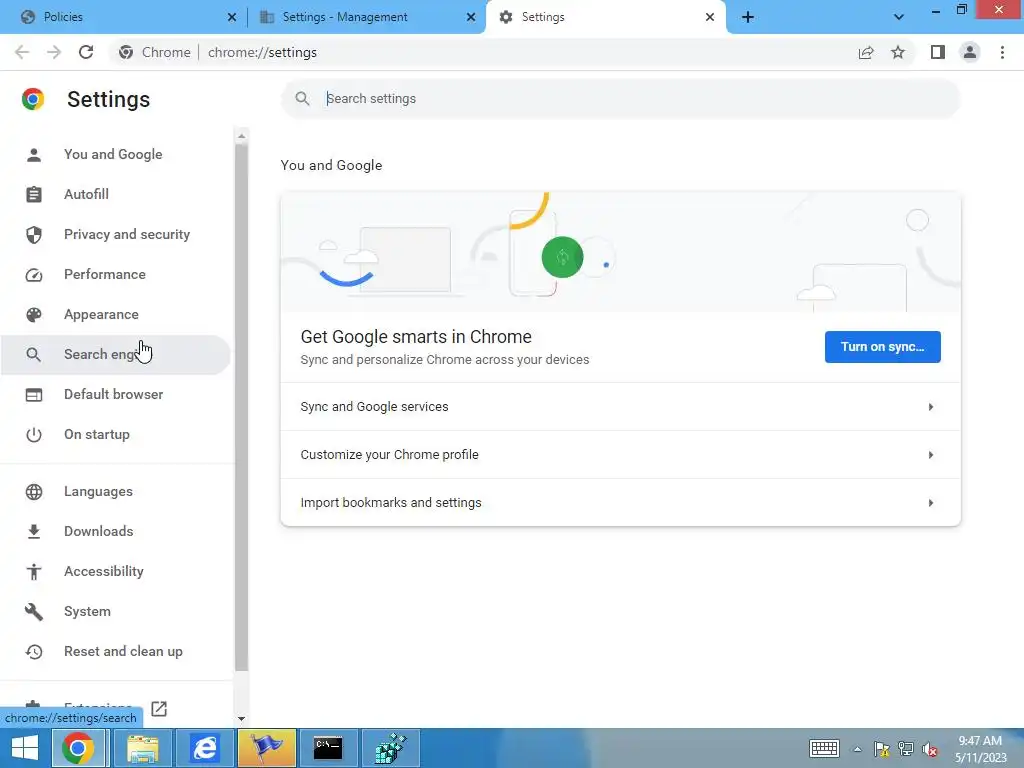Click the external link icon next to Extensions
The image size is (1024, 768).
[159, 709]
